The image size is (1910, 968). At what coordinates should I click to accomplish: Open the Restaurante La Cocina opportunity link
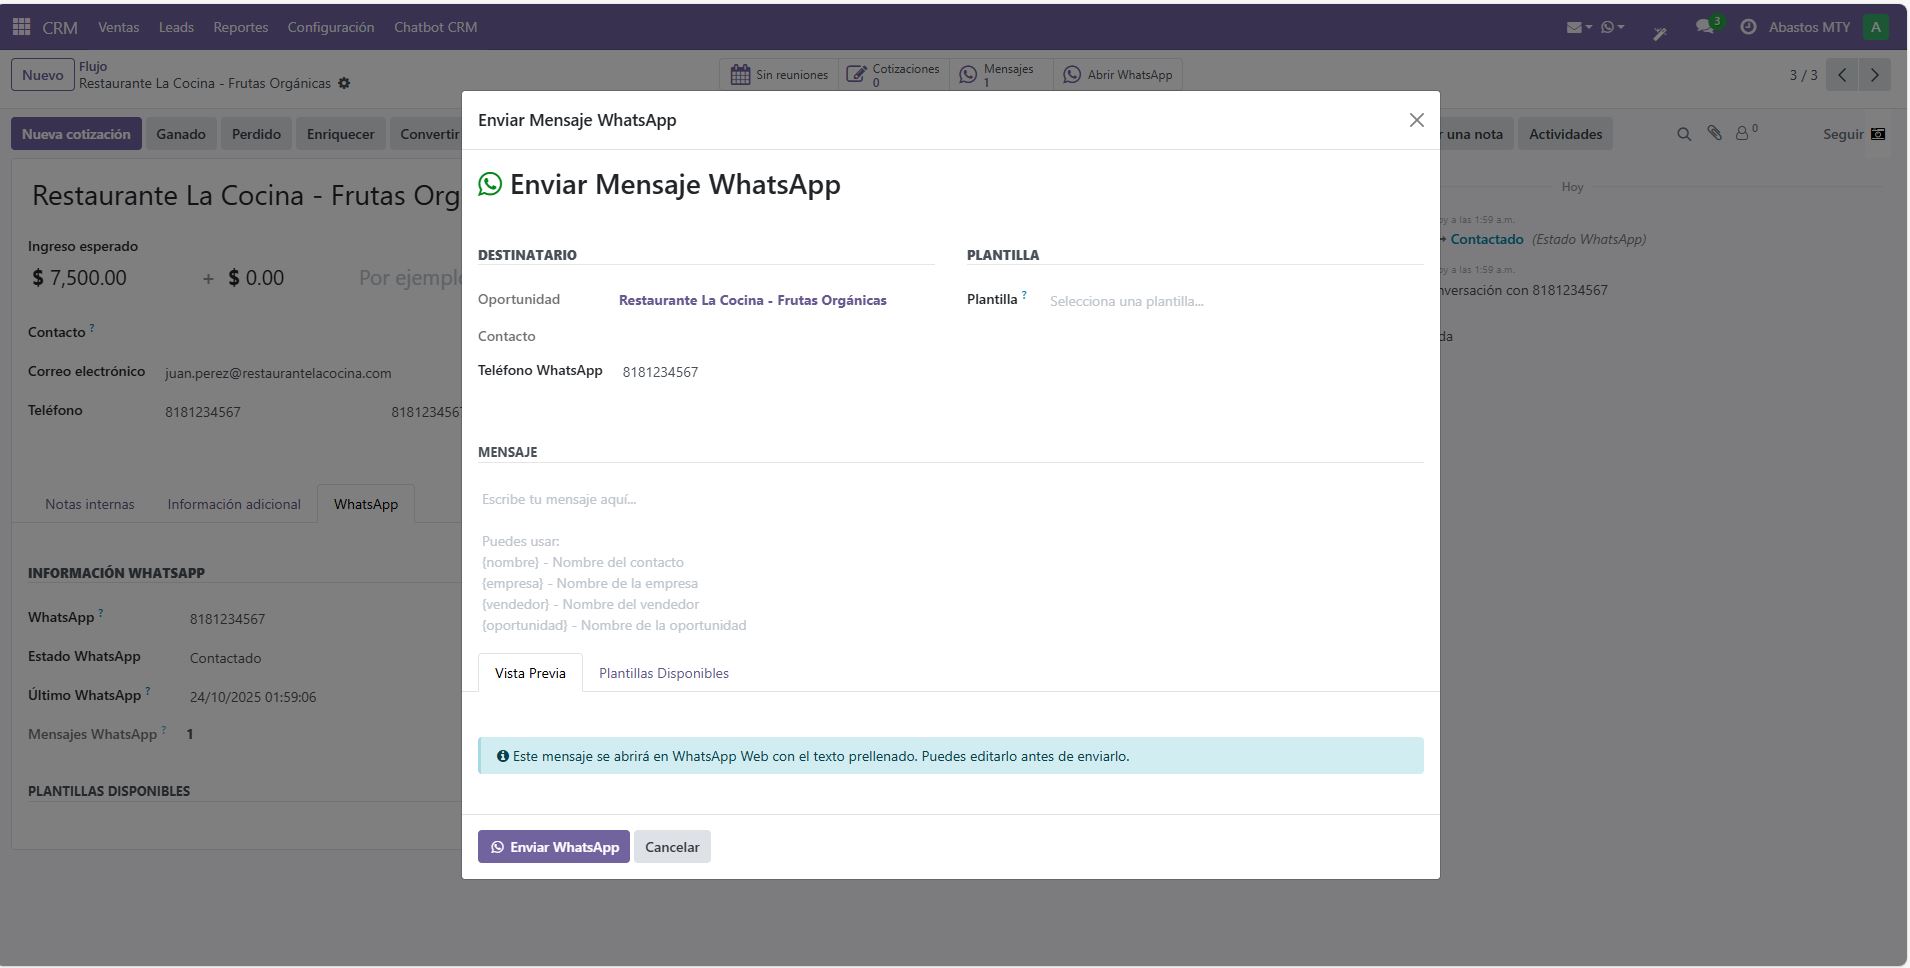pos(752,300)
